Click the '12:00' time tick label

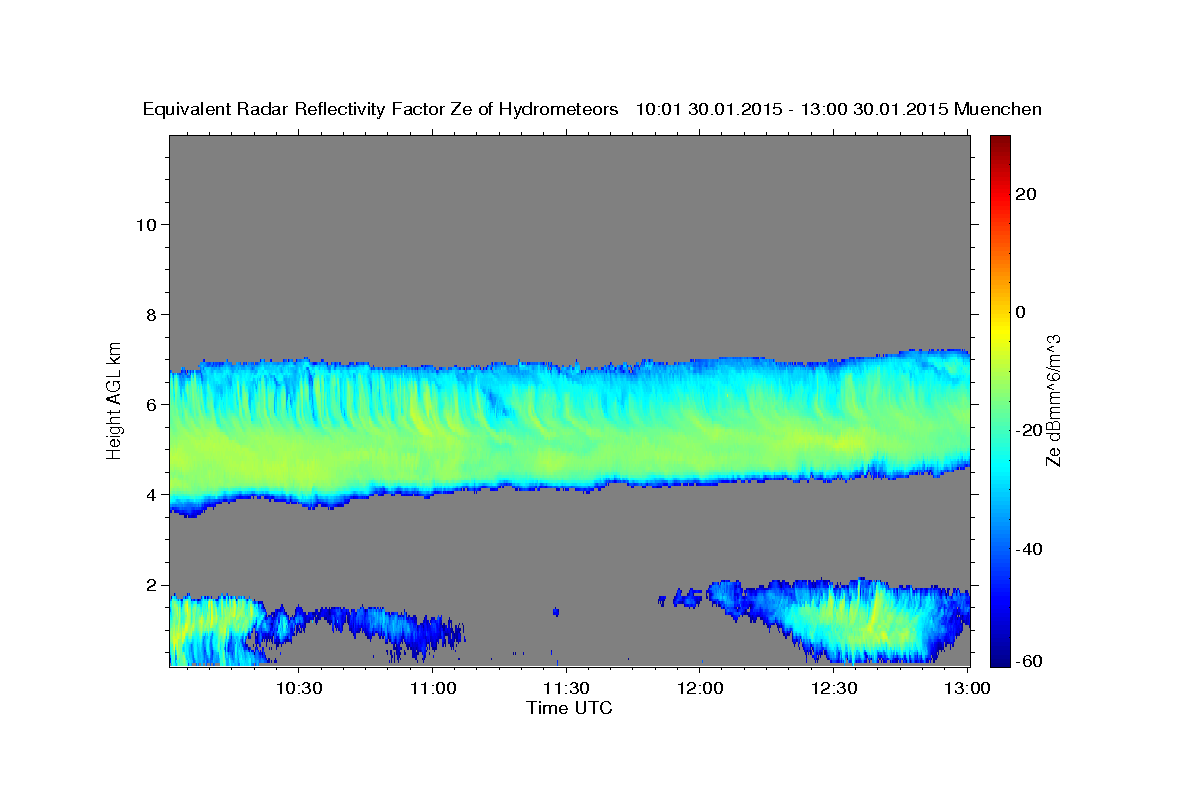(x=701, y=689)
